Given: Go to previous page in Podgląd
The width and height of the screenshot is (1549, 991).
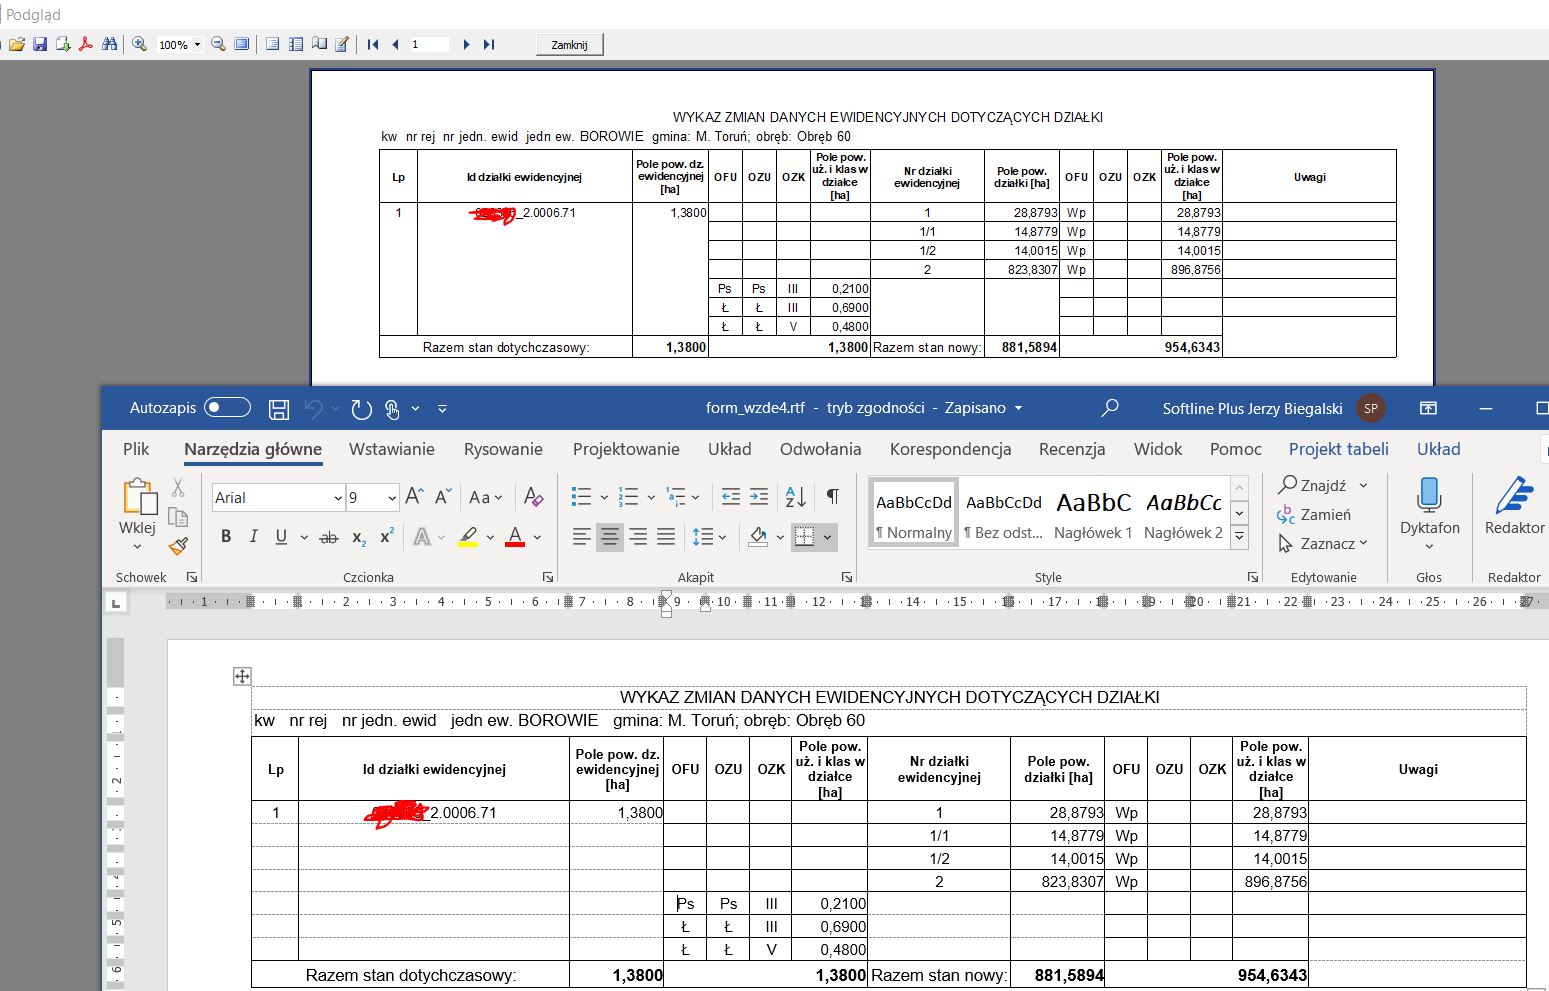Looking at the screenshot, I should coord(396,44).
